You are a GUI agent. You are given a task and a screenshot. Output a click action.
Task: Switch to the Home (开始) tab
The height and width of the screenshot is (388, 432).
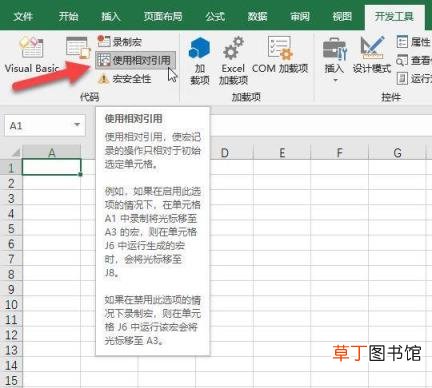[x=68, y=16]
